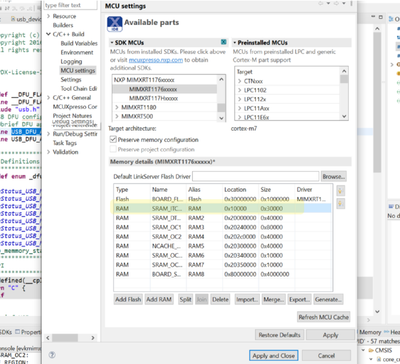
Task: Click Preinstalled MCUs list scroll-down arrow
Action: (344, 116)
